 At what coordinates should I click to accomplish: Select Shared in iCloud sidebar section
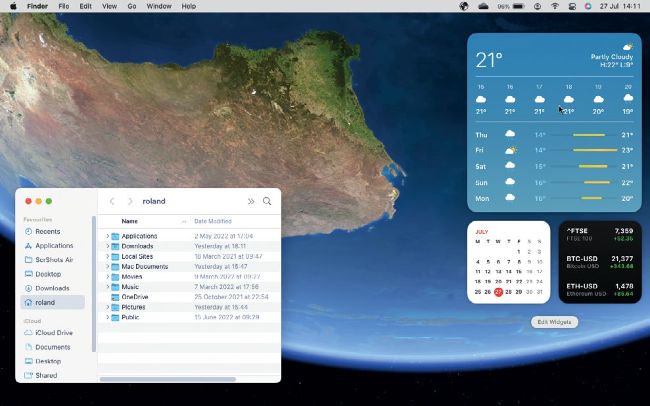pos(46,375)
